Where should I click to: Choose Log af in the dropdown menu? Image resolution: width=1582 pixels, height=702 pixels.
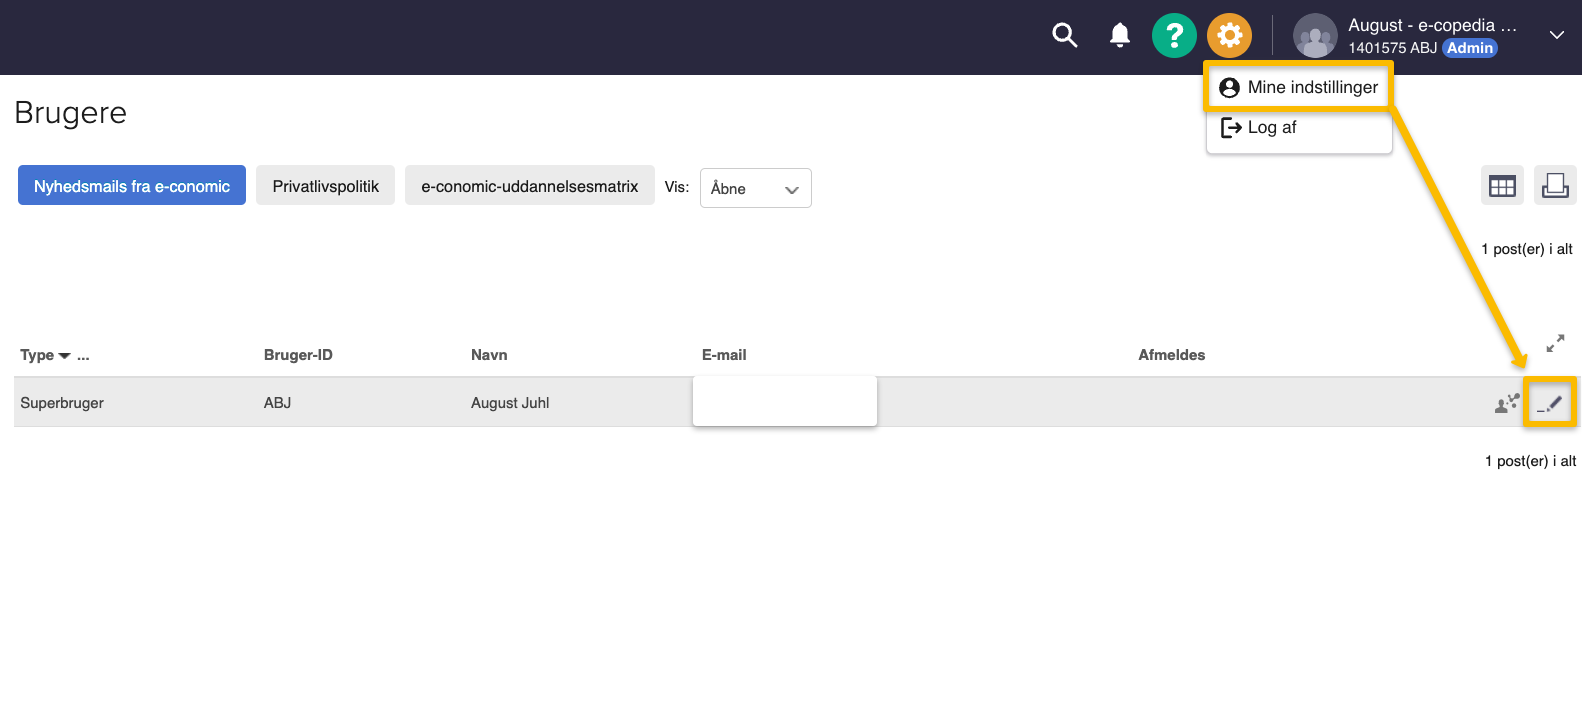click(x=1271, y=128)
